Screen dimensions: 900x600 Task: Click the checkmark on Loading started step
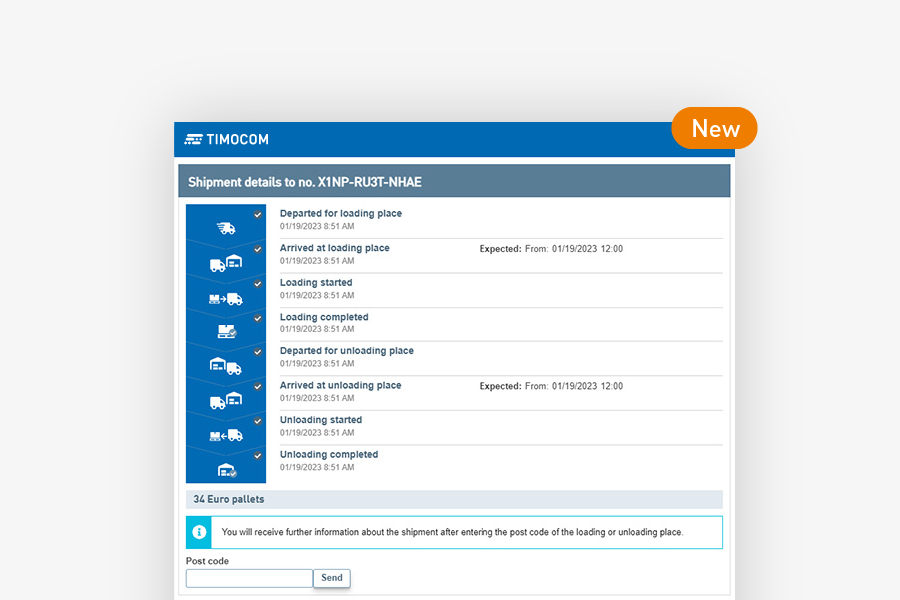pos(258,284)
